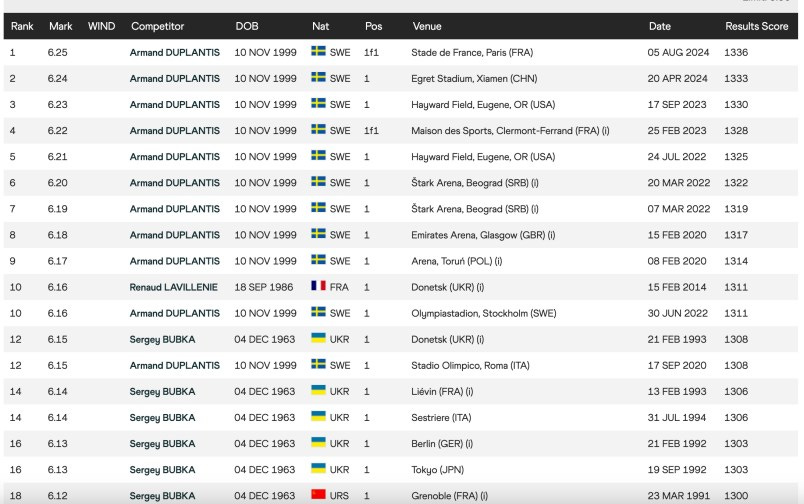Image resolution: width=804 pixels, height=504 pixels.
Task: Click the Results Score column header
Action: click(x=756, y=26)
